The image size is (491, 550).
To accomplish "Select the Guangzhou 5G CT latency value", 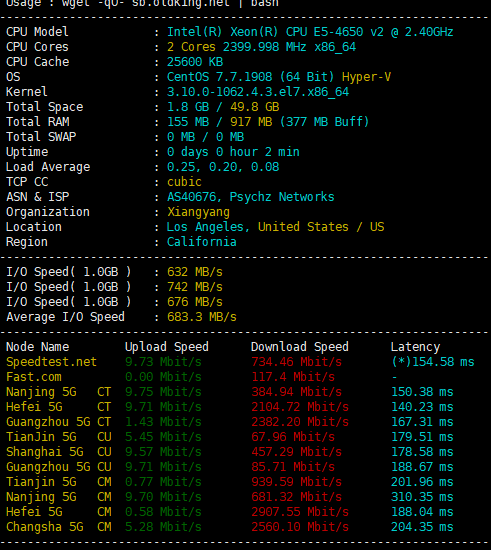I will pos(422,422).
